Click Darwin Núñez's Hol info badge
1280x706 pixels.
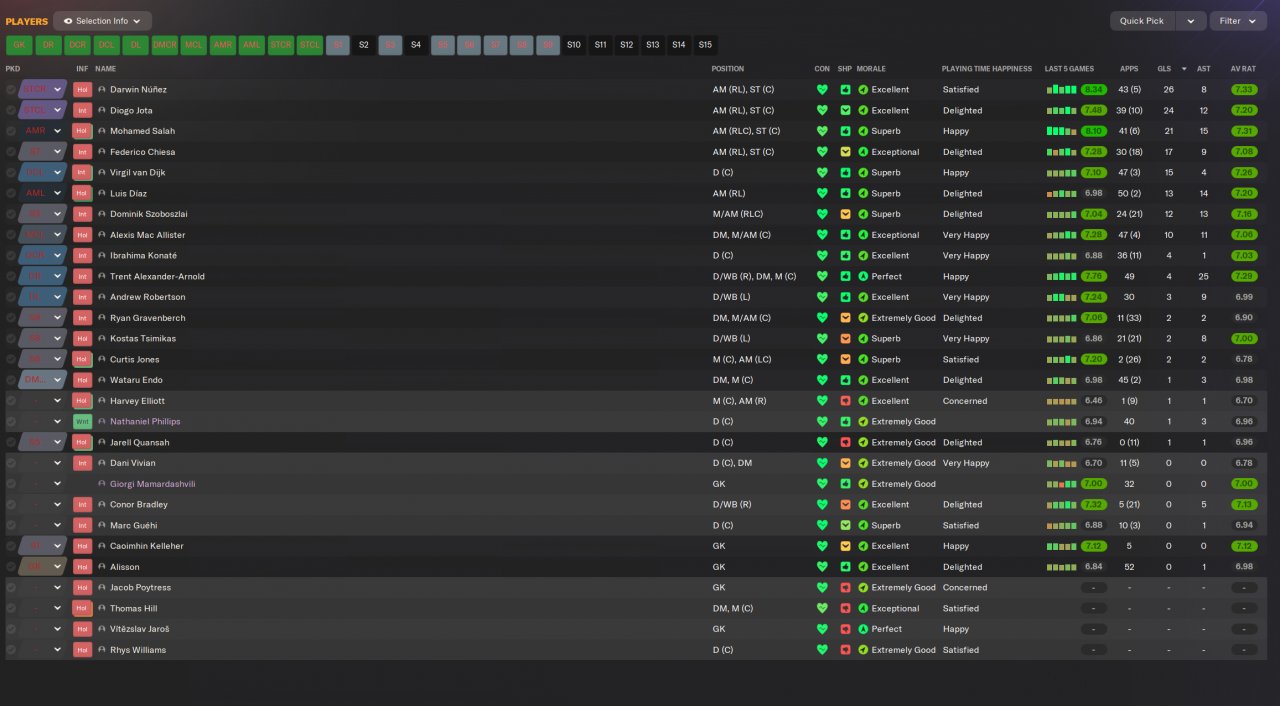coord(82,90)
